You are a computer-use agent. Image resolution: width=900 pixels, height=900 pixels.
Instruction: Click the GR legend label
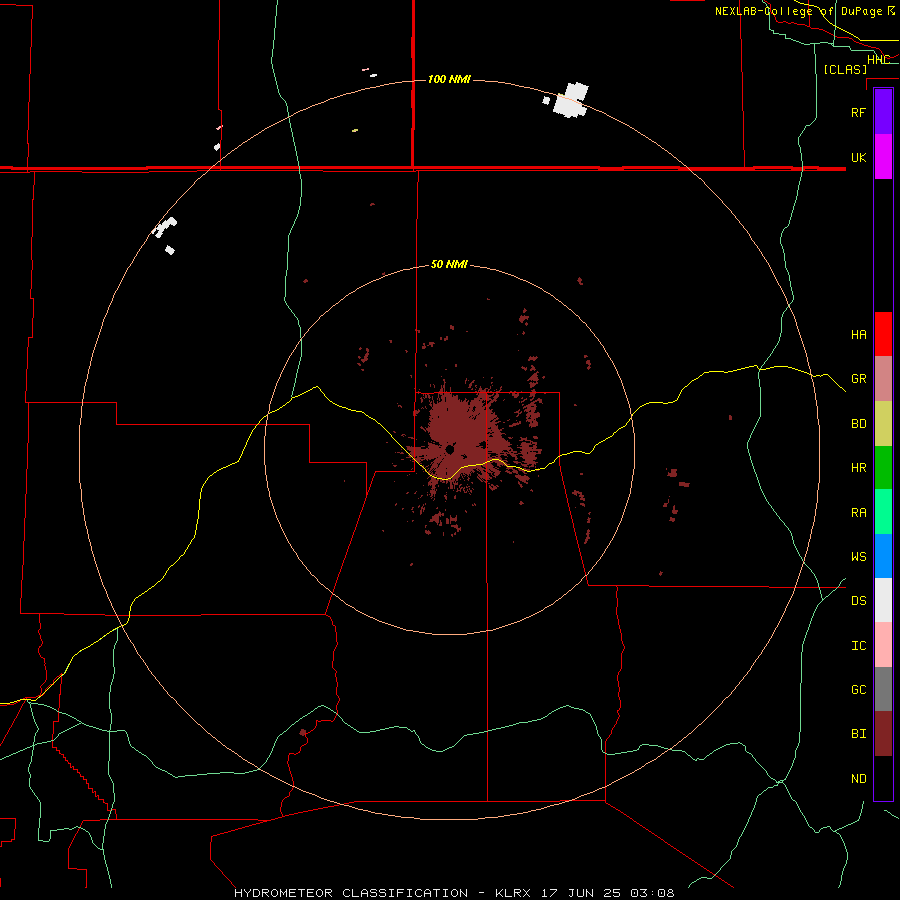click(x=858, y=379)
